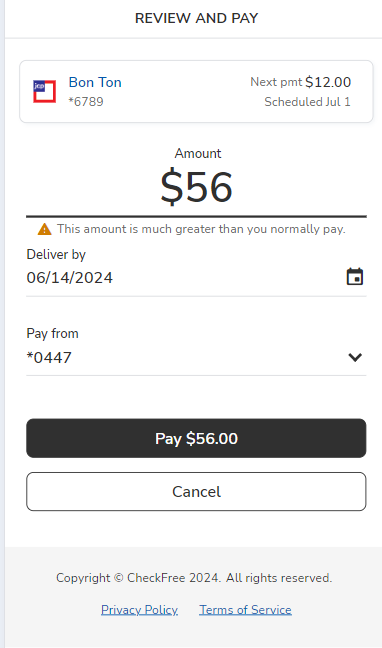This screenshot has width=382, height=648.
Task: Open the Bon Ton biller name link
Action: (95, 82)
